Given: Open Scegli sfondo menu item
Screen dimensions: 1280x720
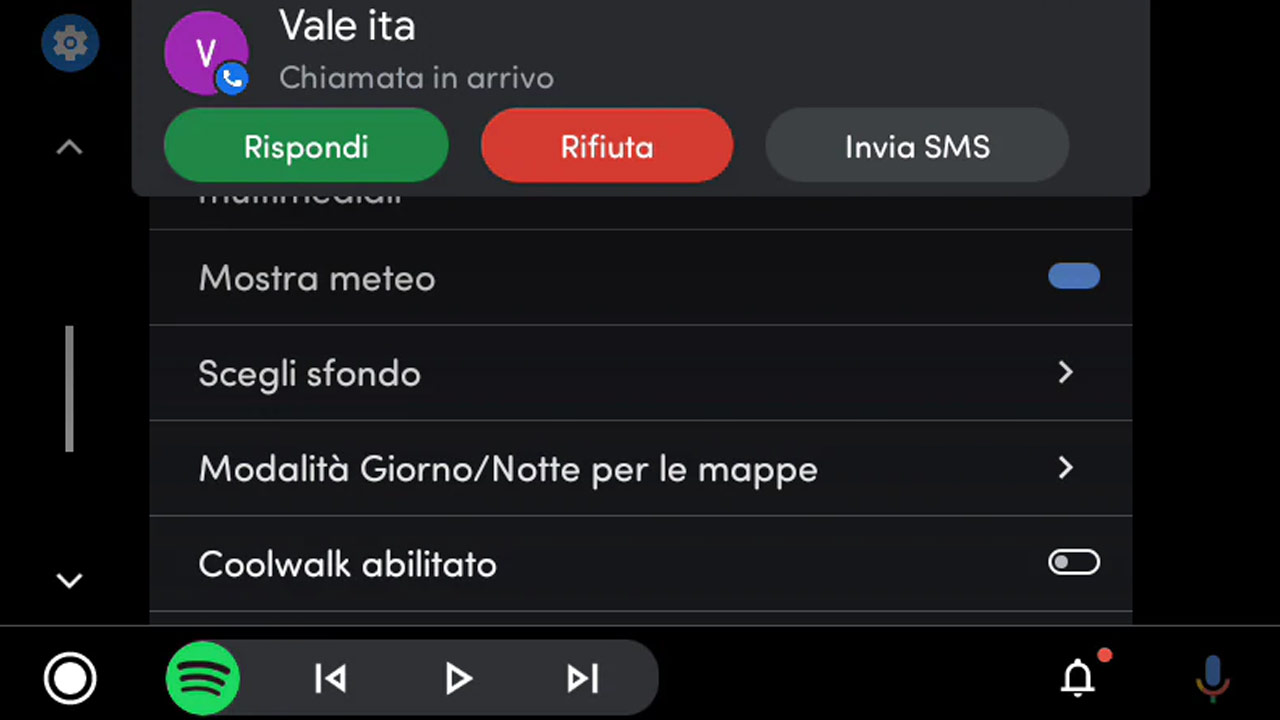Looking at the screenshot, I should pos(641,373).
